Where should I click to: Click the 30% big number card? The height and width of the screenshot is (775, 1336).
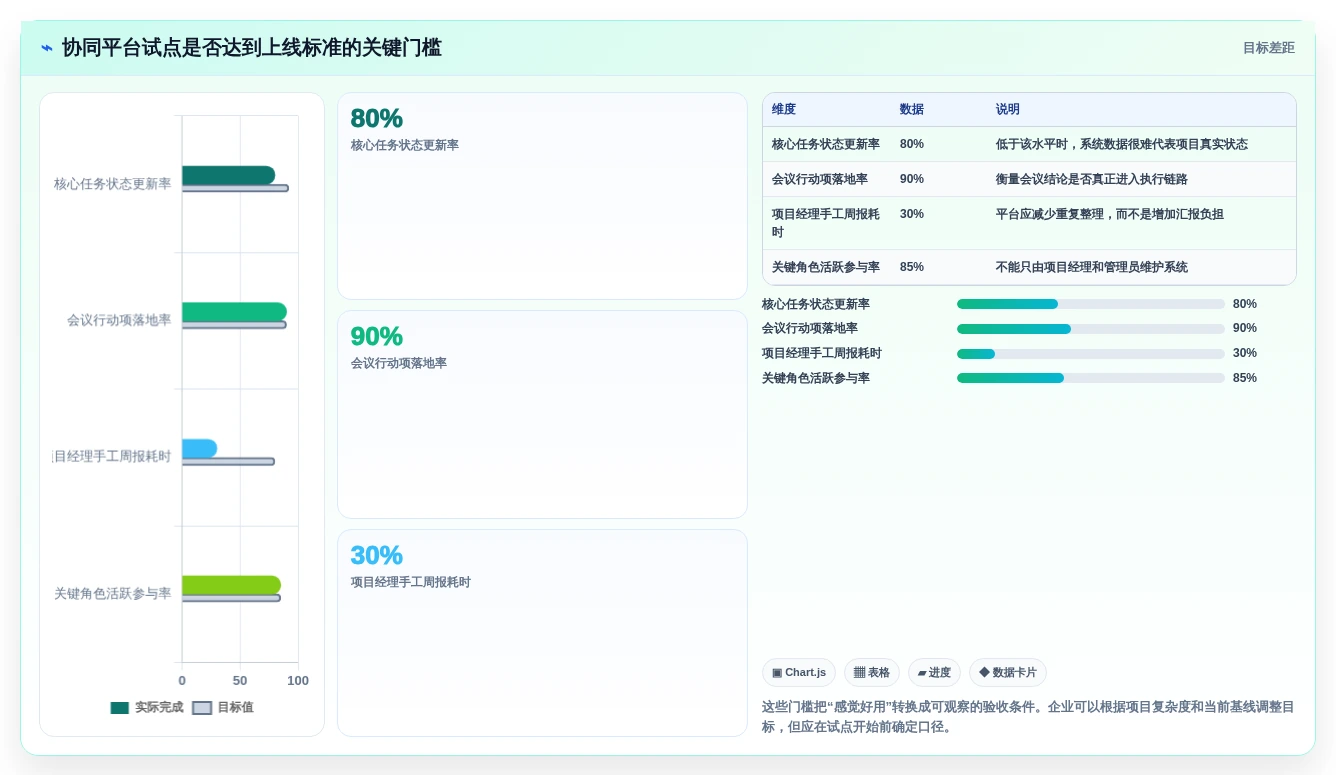[x=542, y=633]
